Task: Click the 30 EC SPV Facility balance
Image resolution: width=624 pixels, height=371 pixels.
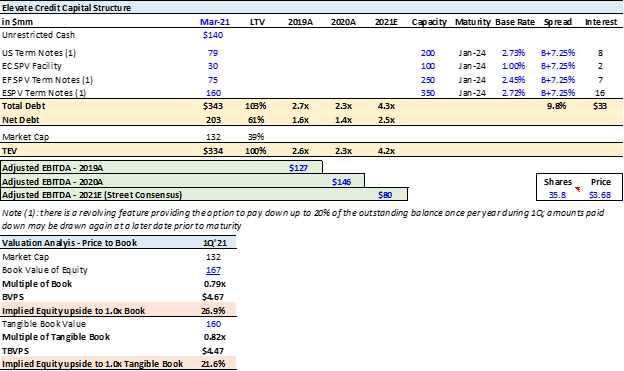Action: [213, 66]
